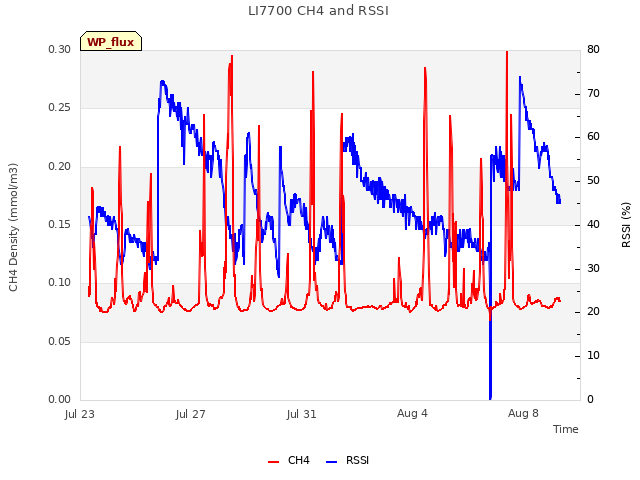Click the Aug 4 date tick label
The height and width of the screenshot is (480, 640).
point(412,413)
